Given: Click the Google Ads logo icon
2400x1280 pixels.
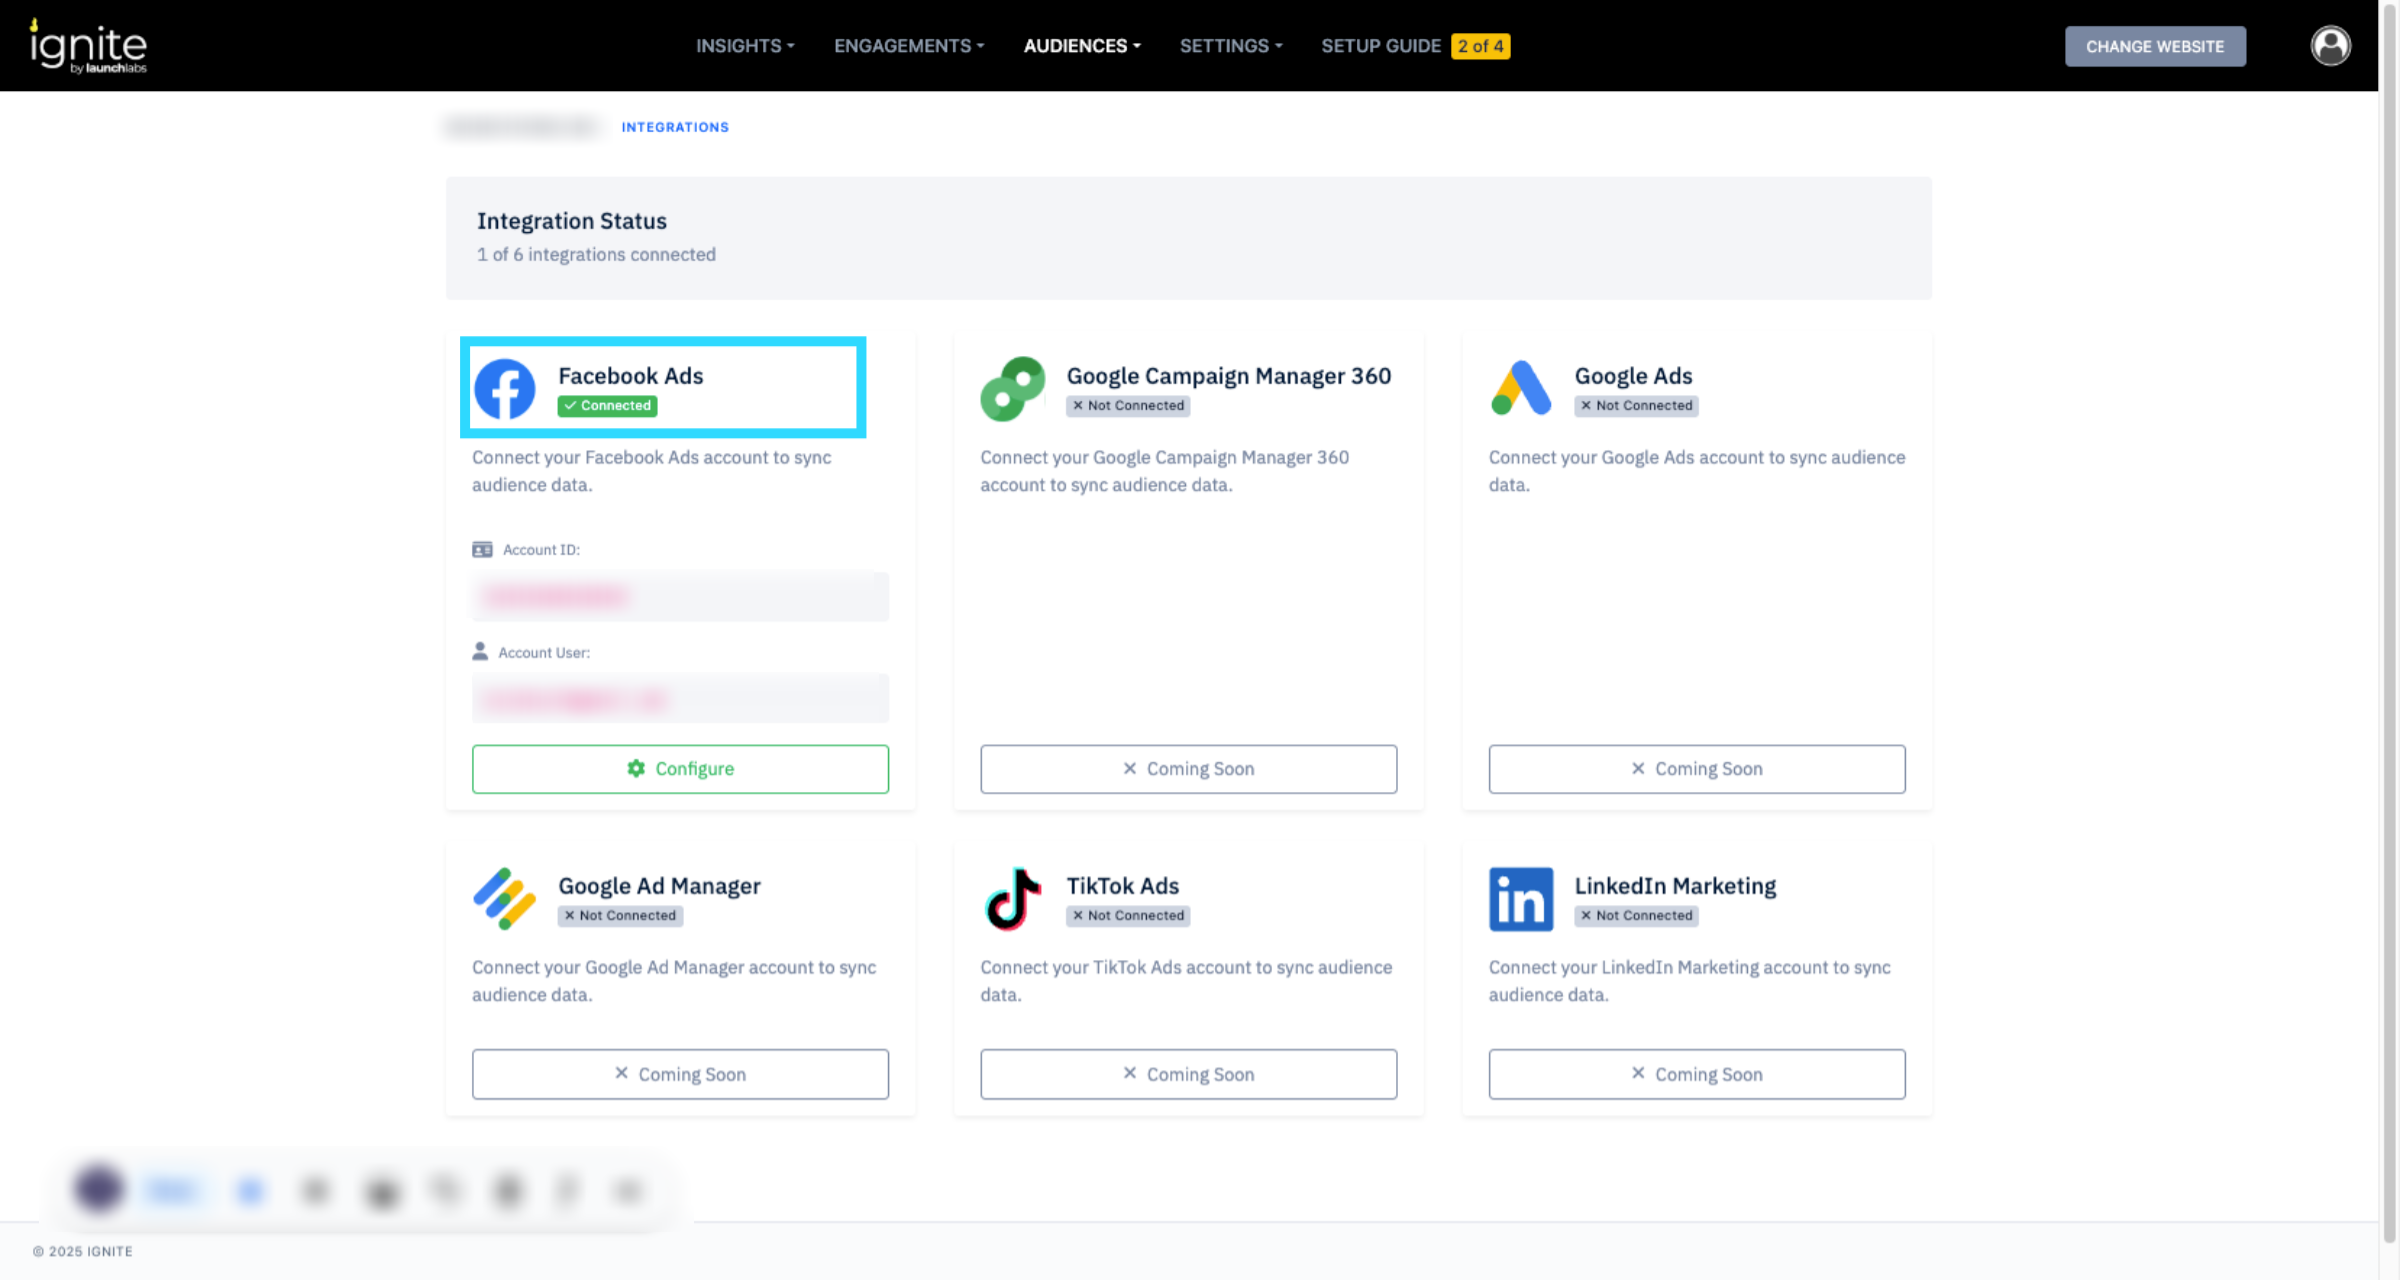Looking at the screenshot, I should point(1520,389).
